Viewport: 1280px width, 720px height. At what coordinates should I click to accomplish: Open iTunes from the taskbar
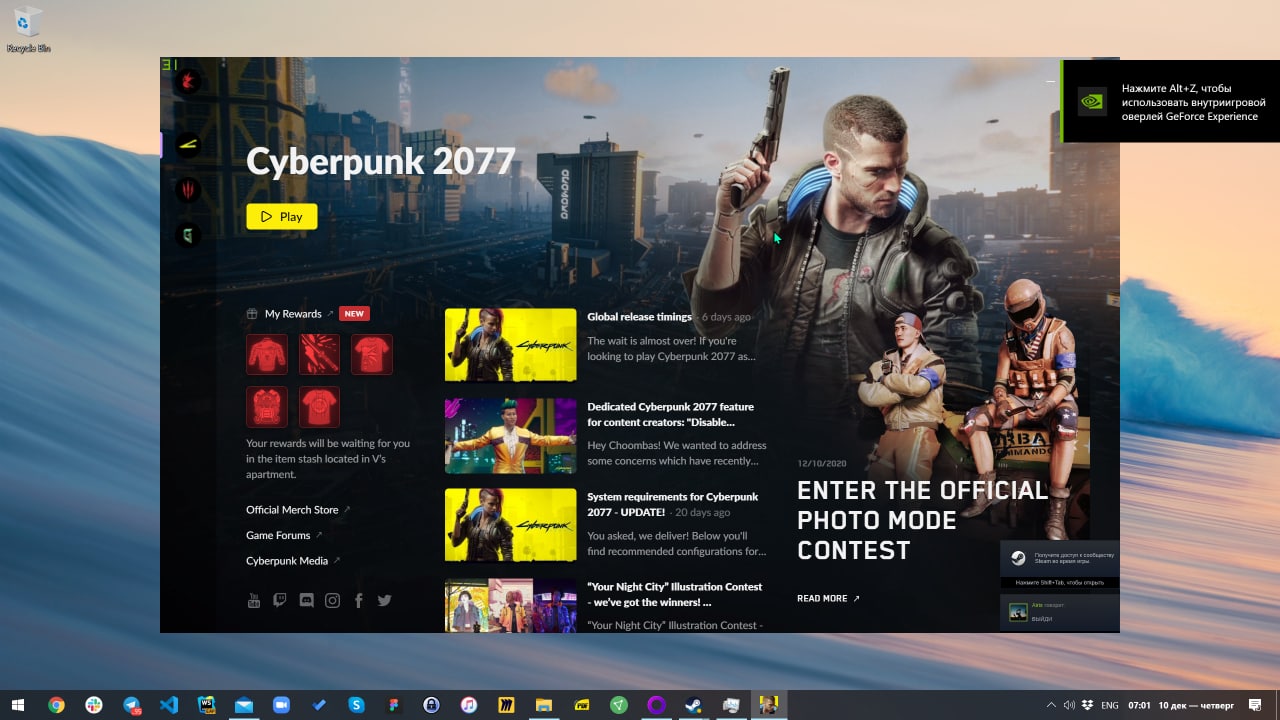[469, 705]
